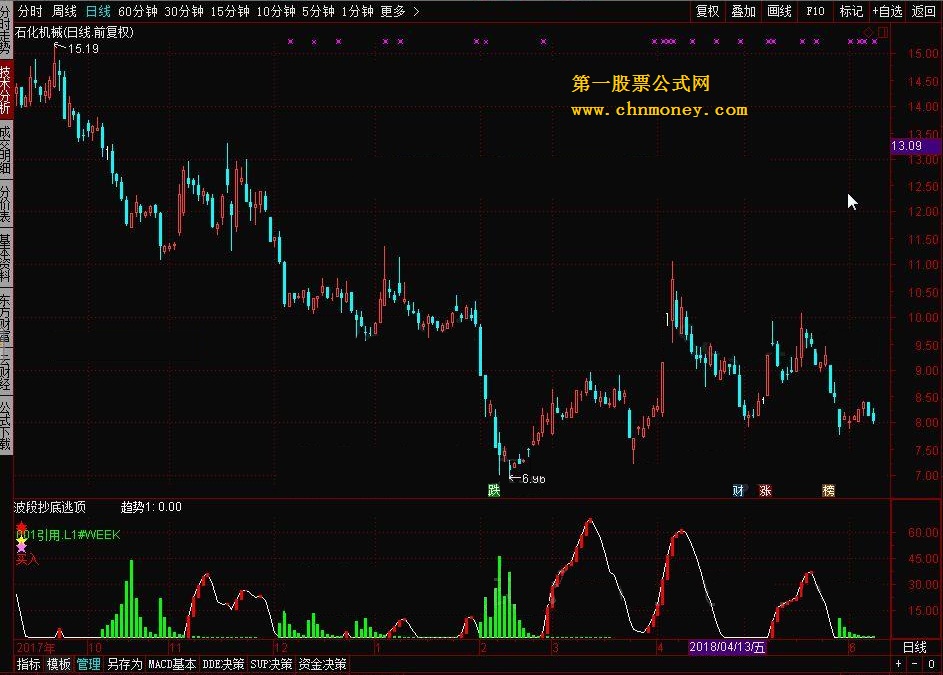Click the pink star icon above 买入

click(x=22, y=547)
